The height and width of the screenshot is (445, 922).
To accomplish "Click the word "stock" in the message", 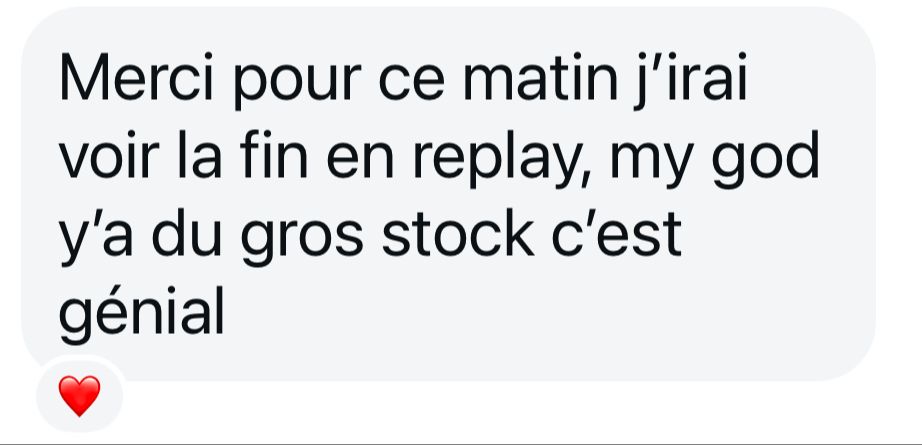I will (458, 234).
